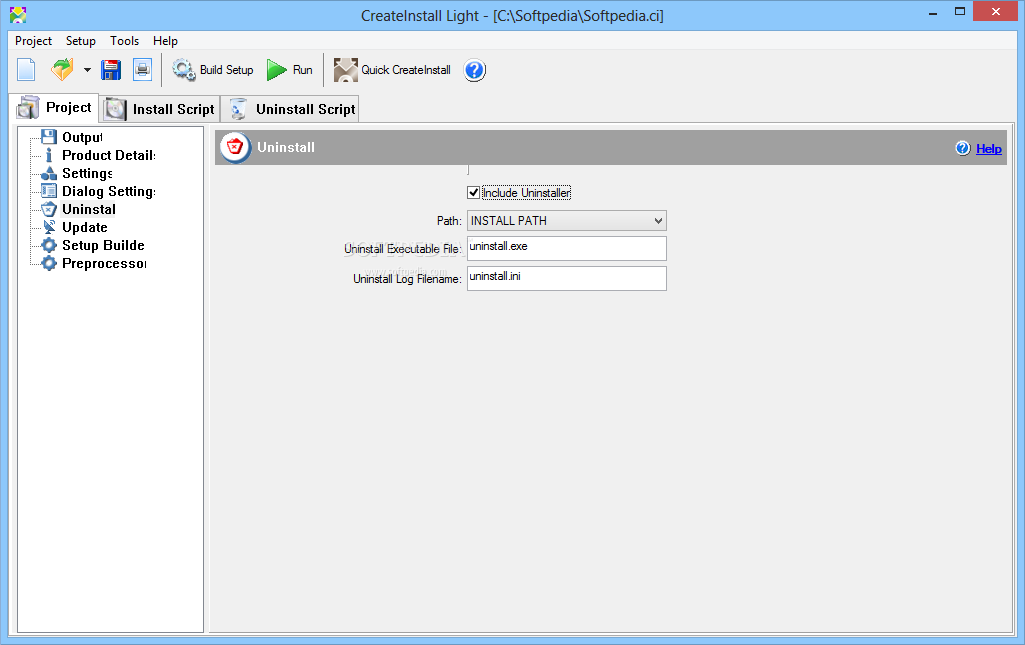Select Dialog Settings tree item
This screenshot has width=1025, height=645.
pyautogui.click(x=109, y=191)
